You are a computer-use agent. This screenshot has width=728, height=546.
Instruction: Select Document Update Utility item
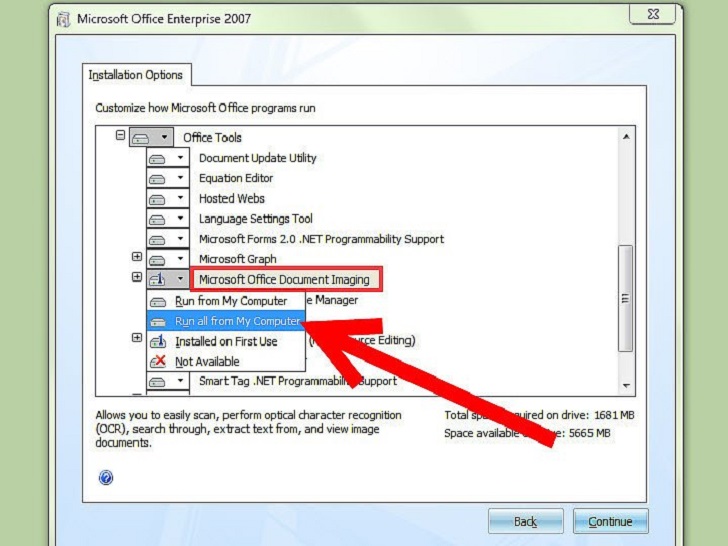(x=258, y=158)
